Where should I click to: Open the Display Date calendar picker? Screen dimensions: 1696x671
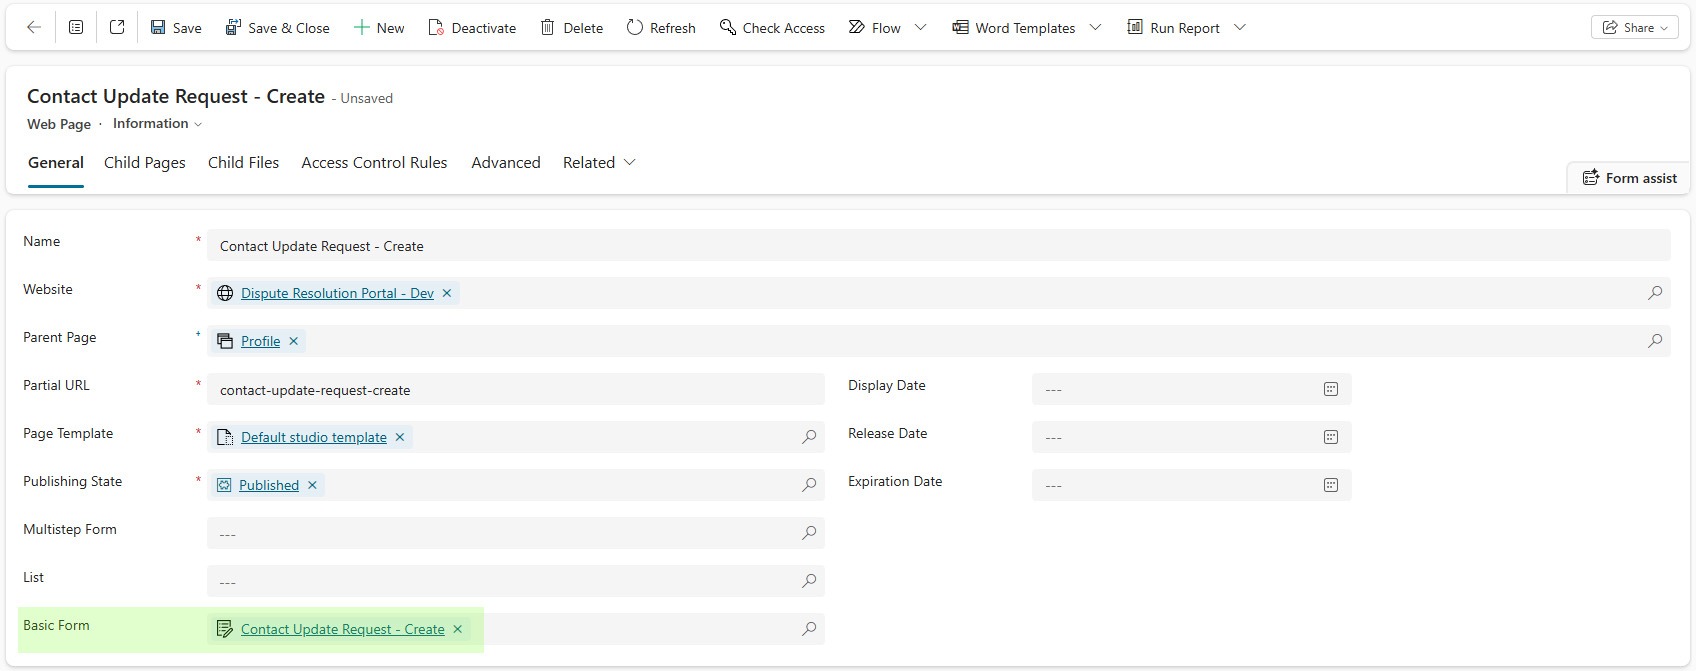pyautogui.click(x=1330, y=389)
